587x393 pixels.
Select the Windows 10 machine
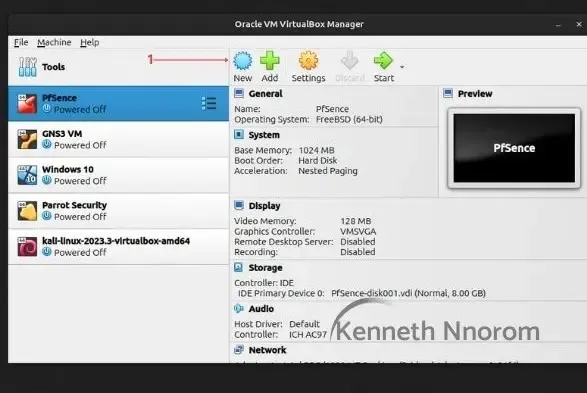pos(118,175)
